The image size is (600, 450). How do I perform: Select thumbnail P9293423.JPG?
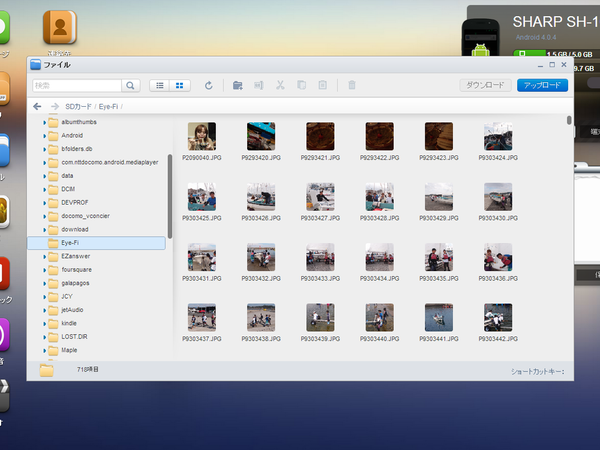pyautogui.click(x=439, y=136)
